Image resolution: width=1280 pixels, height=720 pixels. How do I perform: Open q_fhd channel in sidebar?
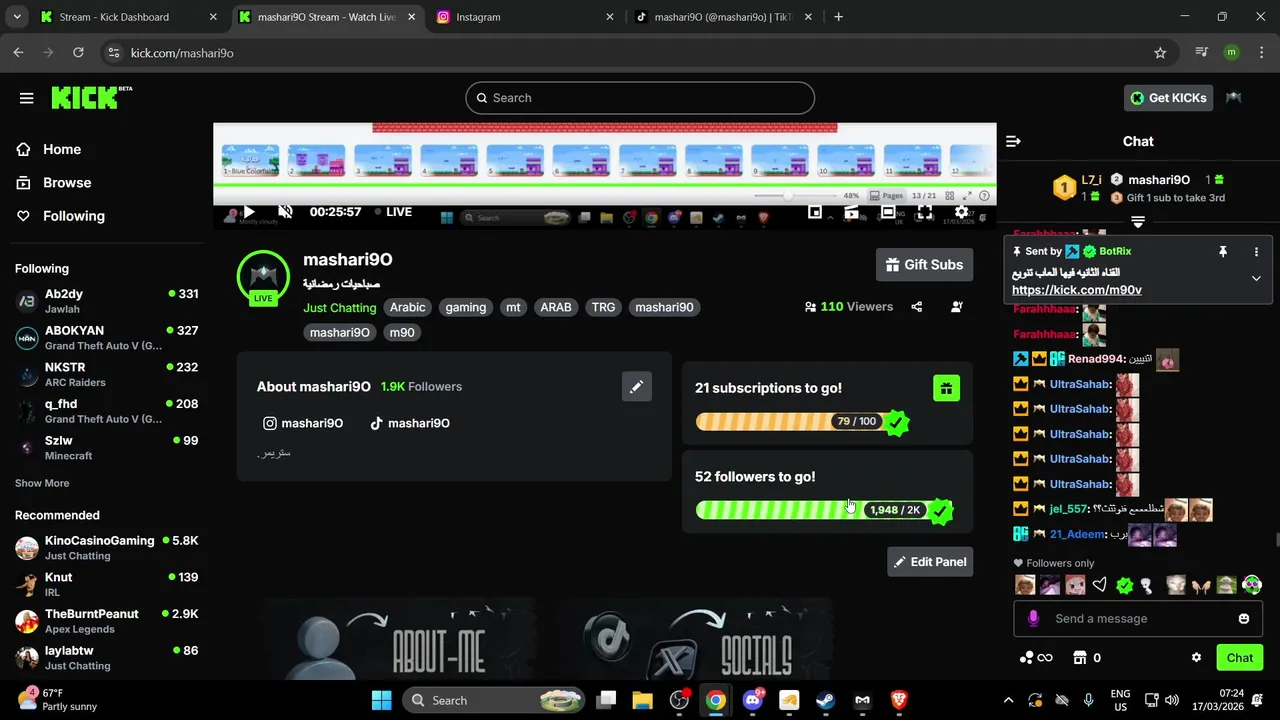tap(106, 411)
